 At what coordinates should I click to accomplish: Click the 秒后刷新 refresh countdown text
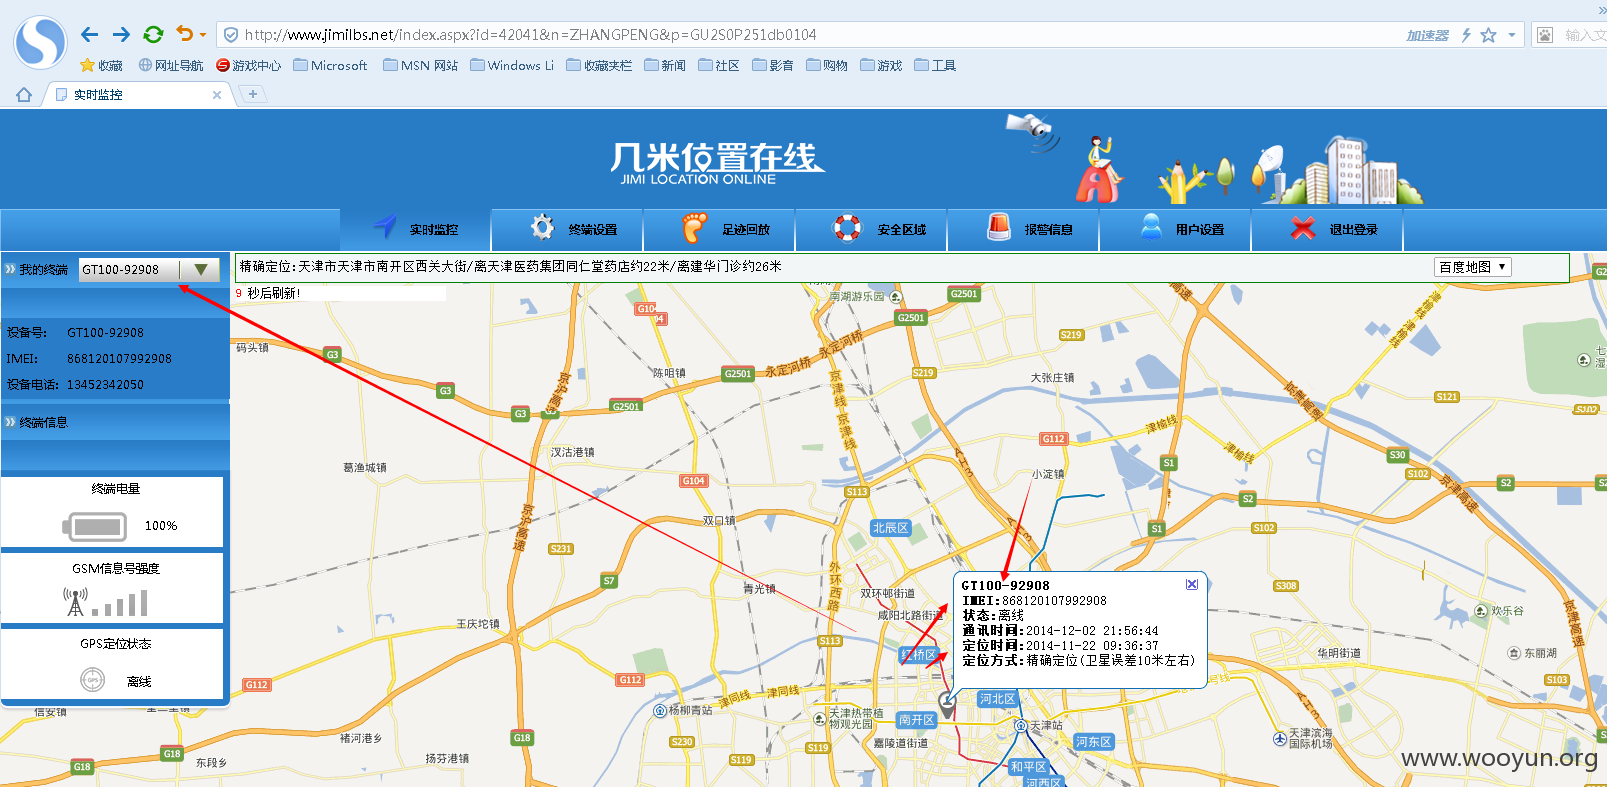click(273, 293)
